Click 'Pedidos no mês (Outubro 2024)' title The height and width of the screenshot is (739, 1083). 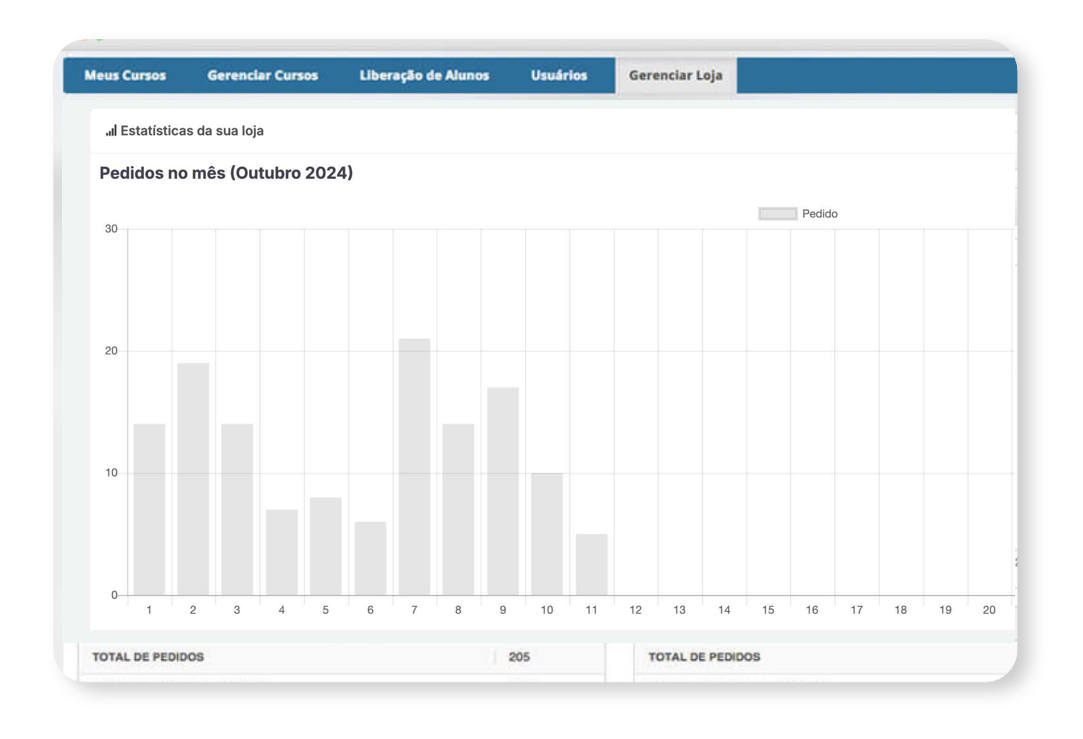coord(226,173)
